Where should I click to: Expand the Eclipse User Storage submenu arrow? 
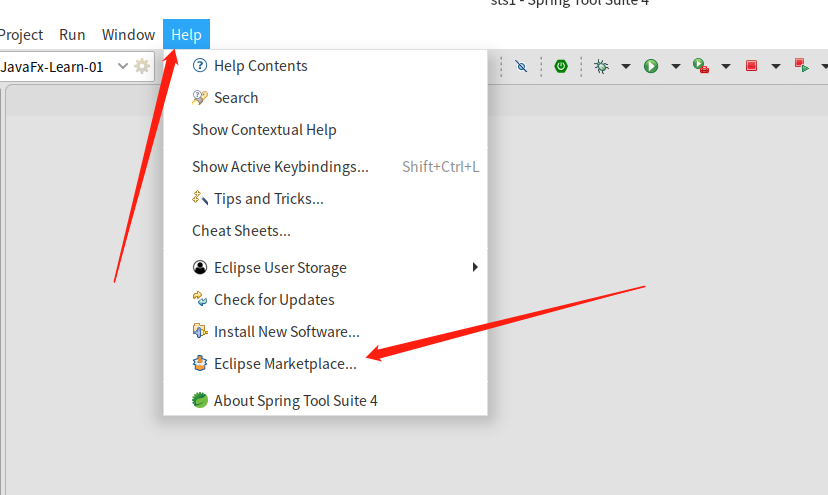click(475, 267)
